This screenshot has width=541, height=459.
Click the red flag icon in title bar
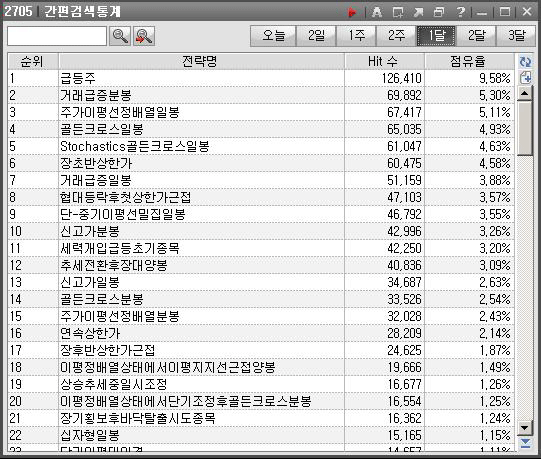tap(352, 12)
